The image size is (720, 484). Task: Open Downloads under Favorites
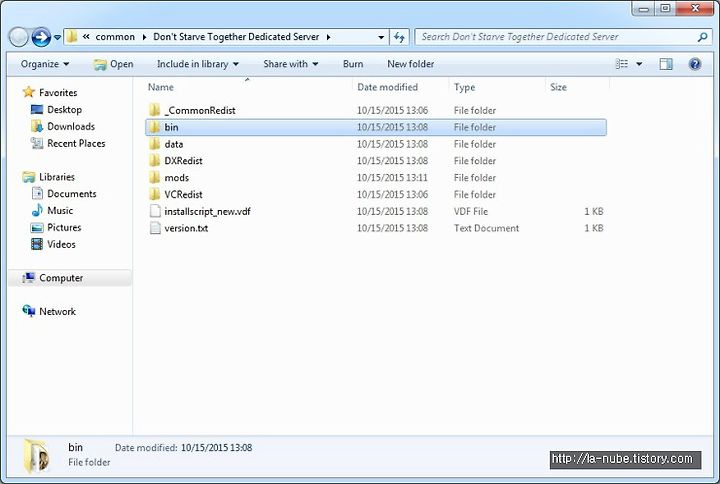pos(71,127)
